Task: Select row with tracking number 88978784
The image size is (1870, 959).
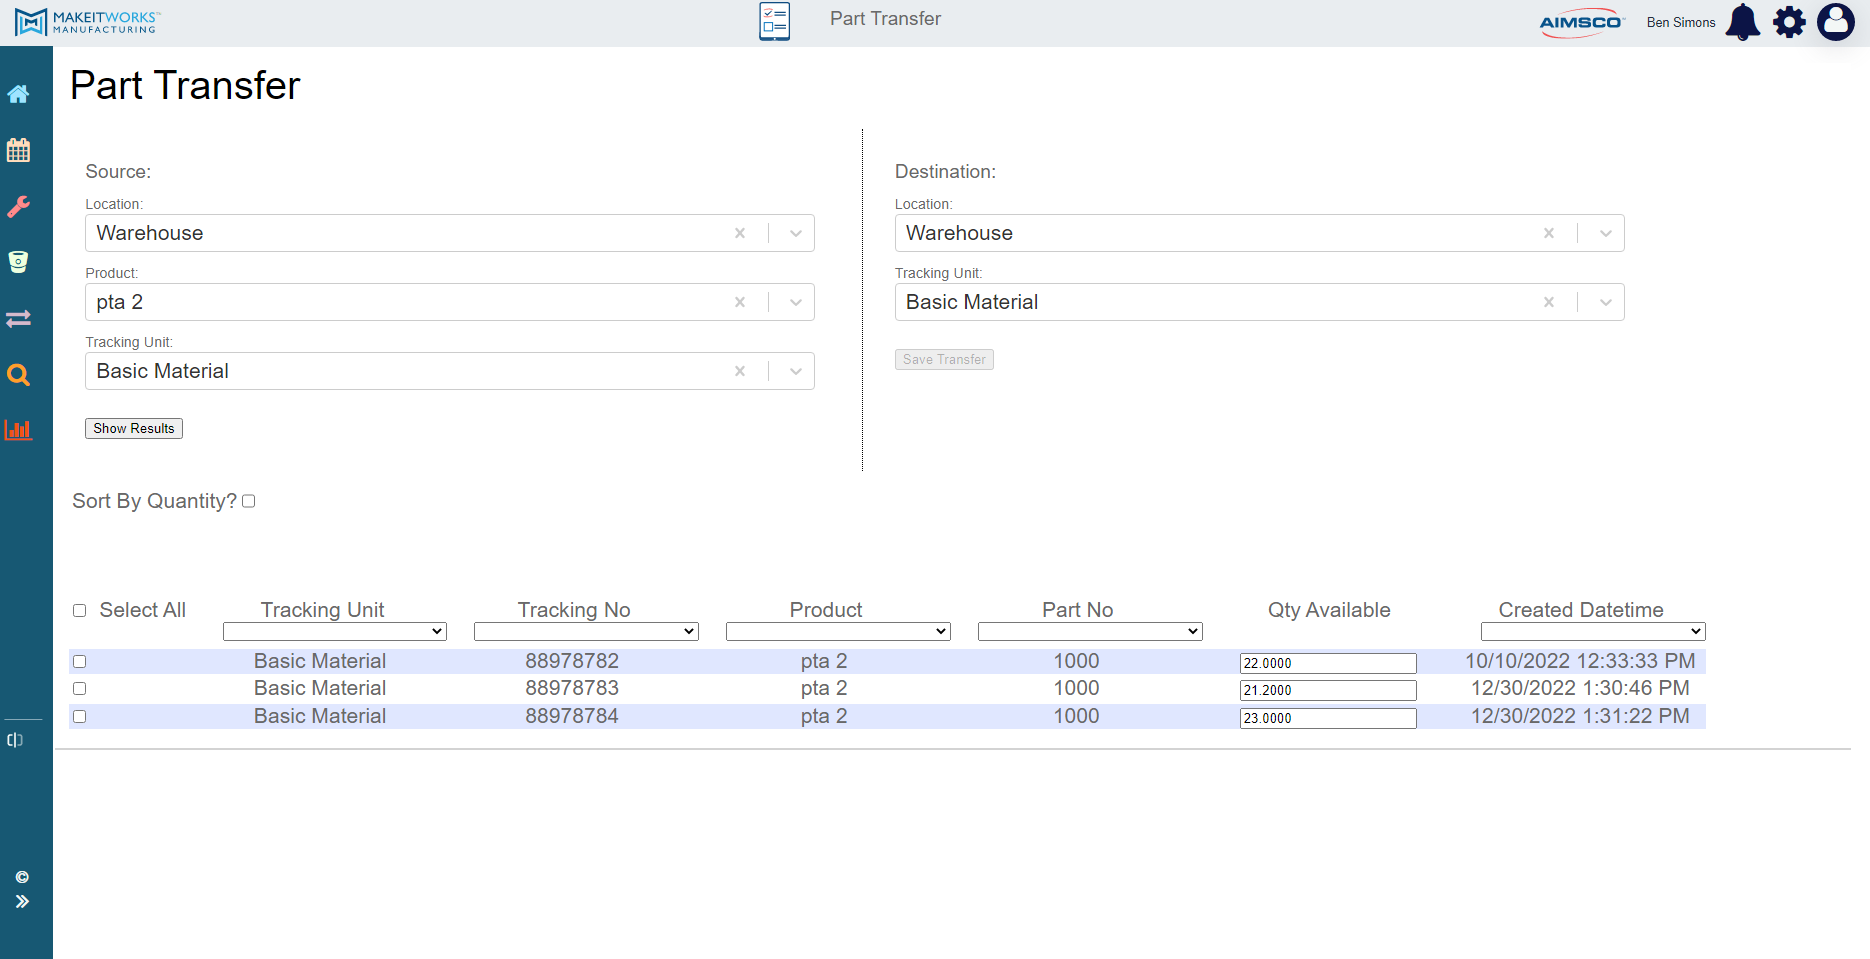Action: click(80, 716)
